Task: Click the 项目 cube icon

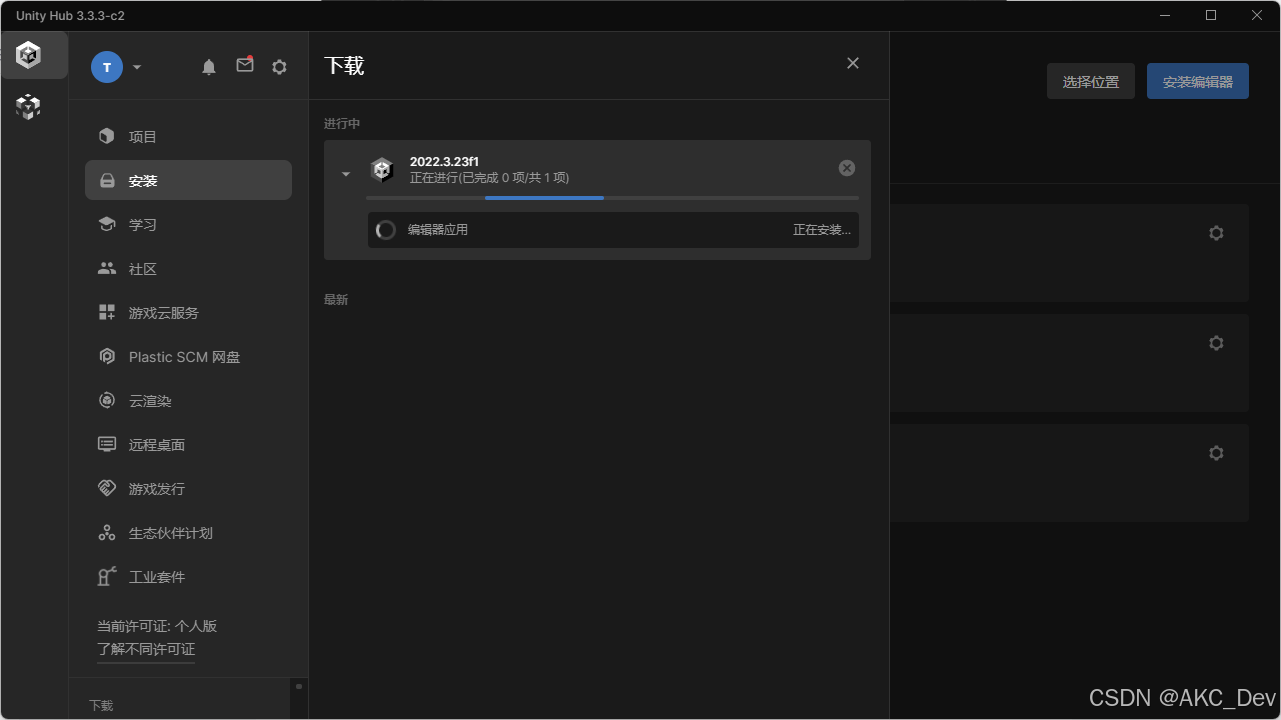Action: point(107,136)
